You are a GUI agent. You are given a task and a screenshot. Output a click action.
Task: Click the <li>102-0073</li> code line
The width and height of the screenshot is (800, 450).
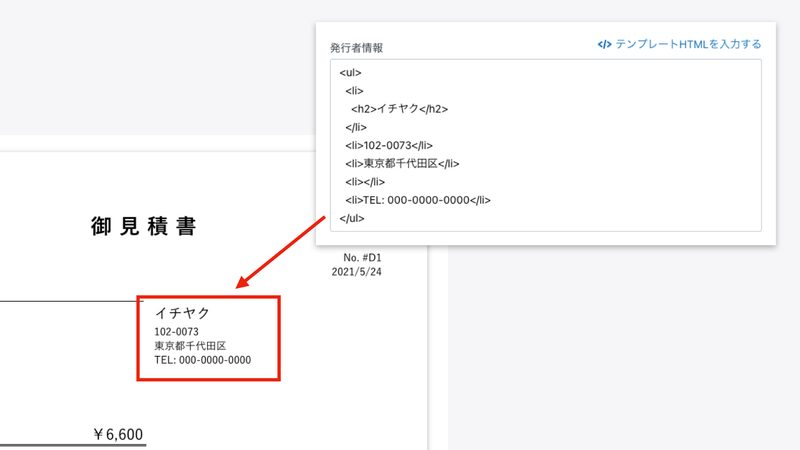coord(389,145)
